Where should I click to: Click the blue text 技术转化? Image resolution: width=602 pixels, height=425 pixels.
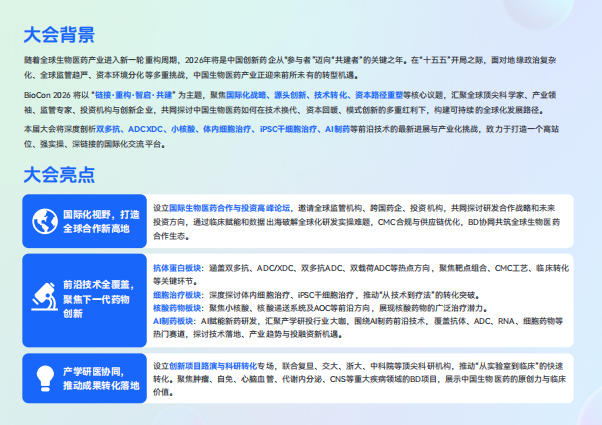coord(330,95)
